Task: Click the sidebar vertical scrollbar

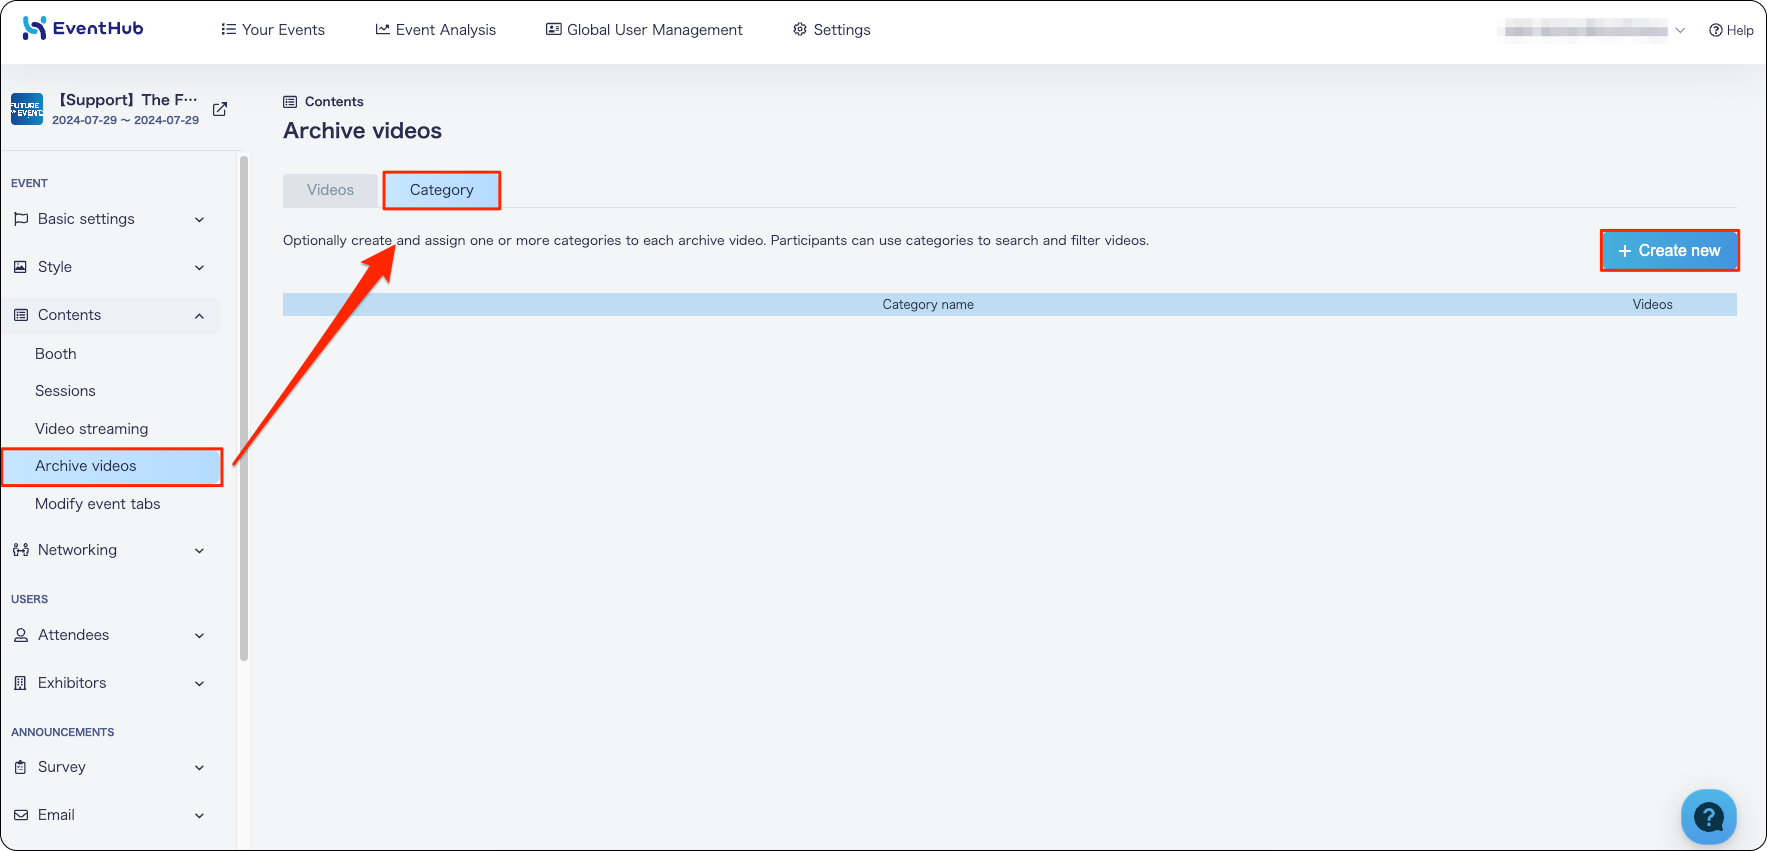Action: 244,408
